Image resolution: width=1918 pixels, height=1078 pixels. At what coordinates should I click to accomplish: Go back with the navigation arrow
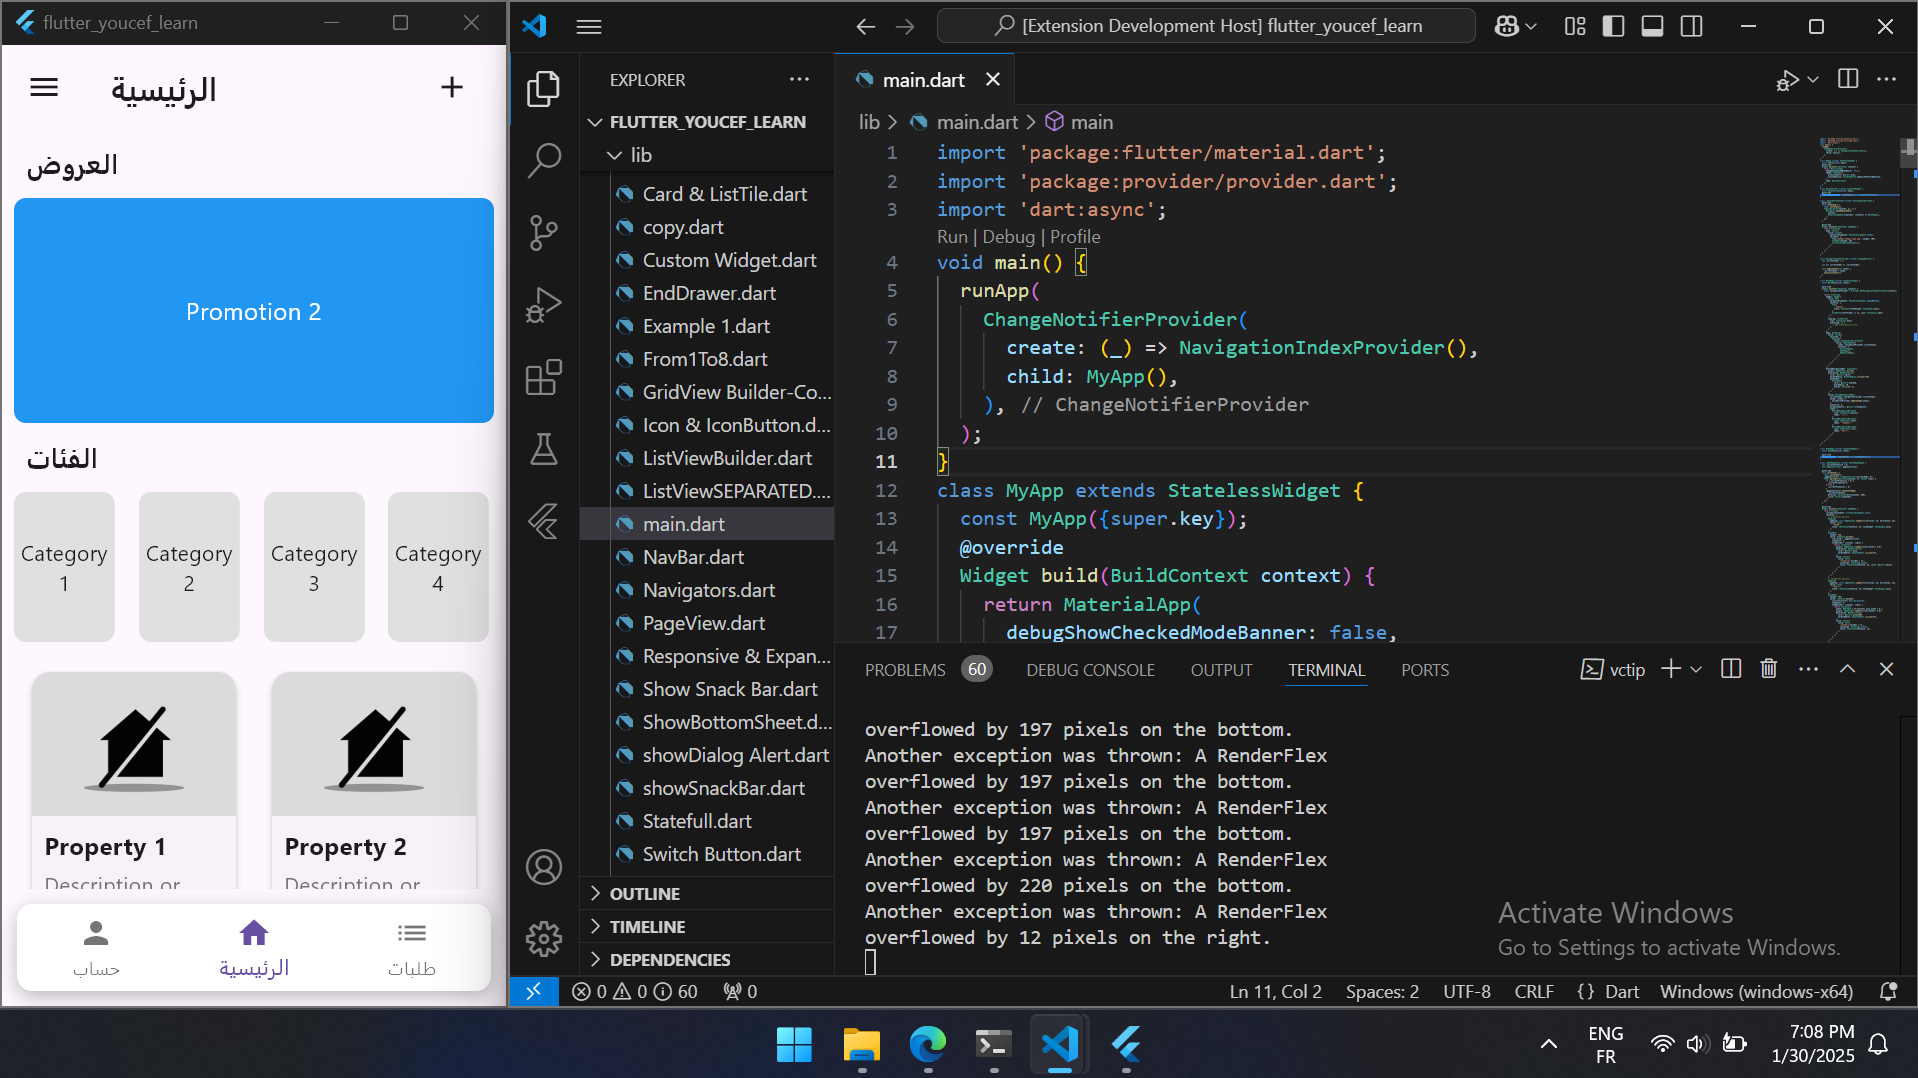(x=866, y=27)
